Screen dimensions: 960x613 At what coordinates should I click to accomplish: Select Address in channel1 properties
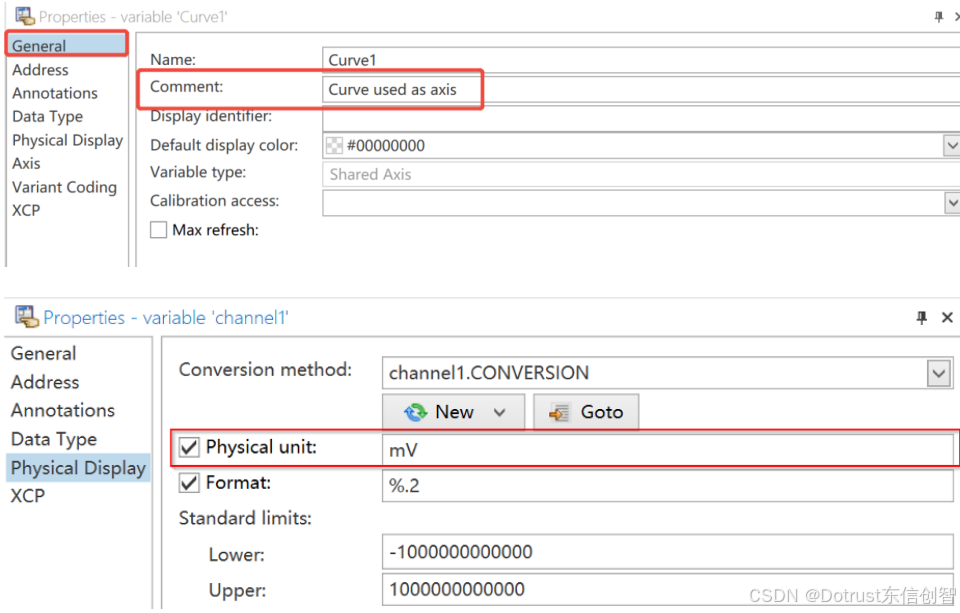[x=45, y=382]
